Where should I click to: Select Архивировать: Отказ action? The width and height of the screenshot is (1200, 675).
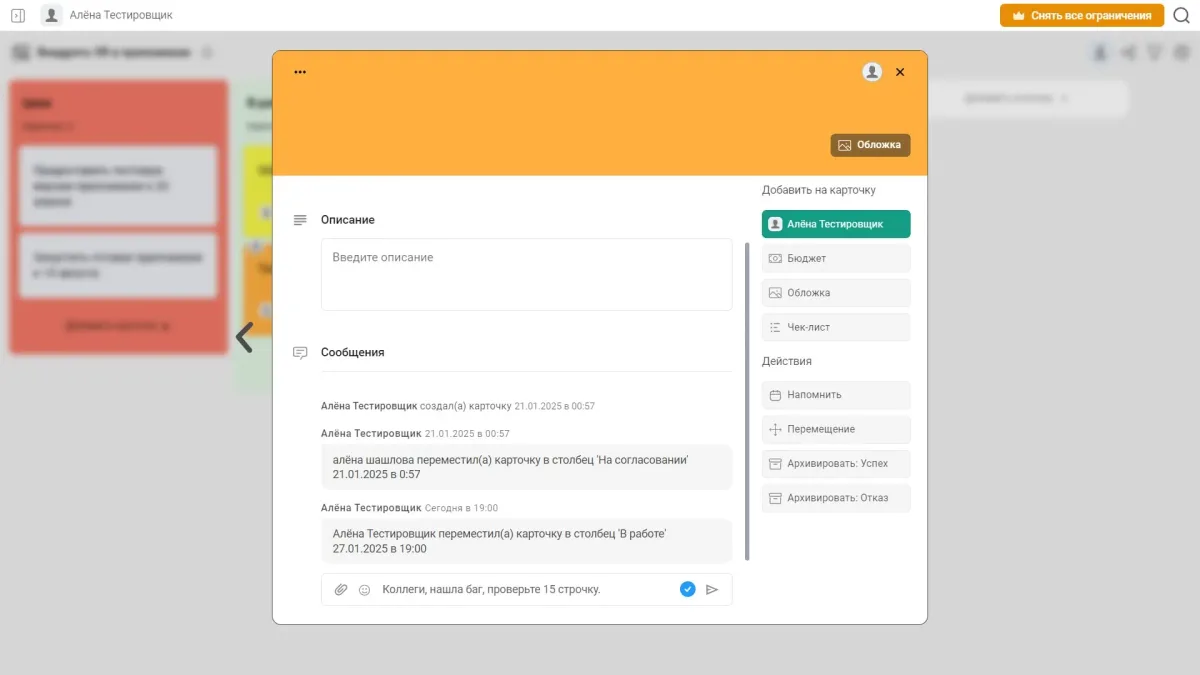click(836, 498)
